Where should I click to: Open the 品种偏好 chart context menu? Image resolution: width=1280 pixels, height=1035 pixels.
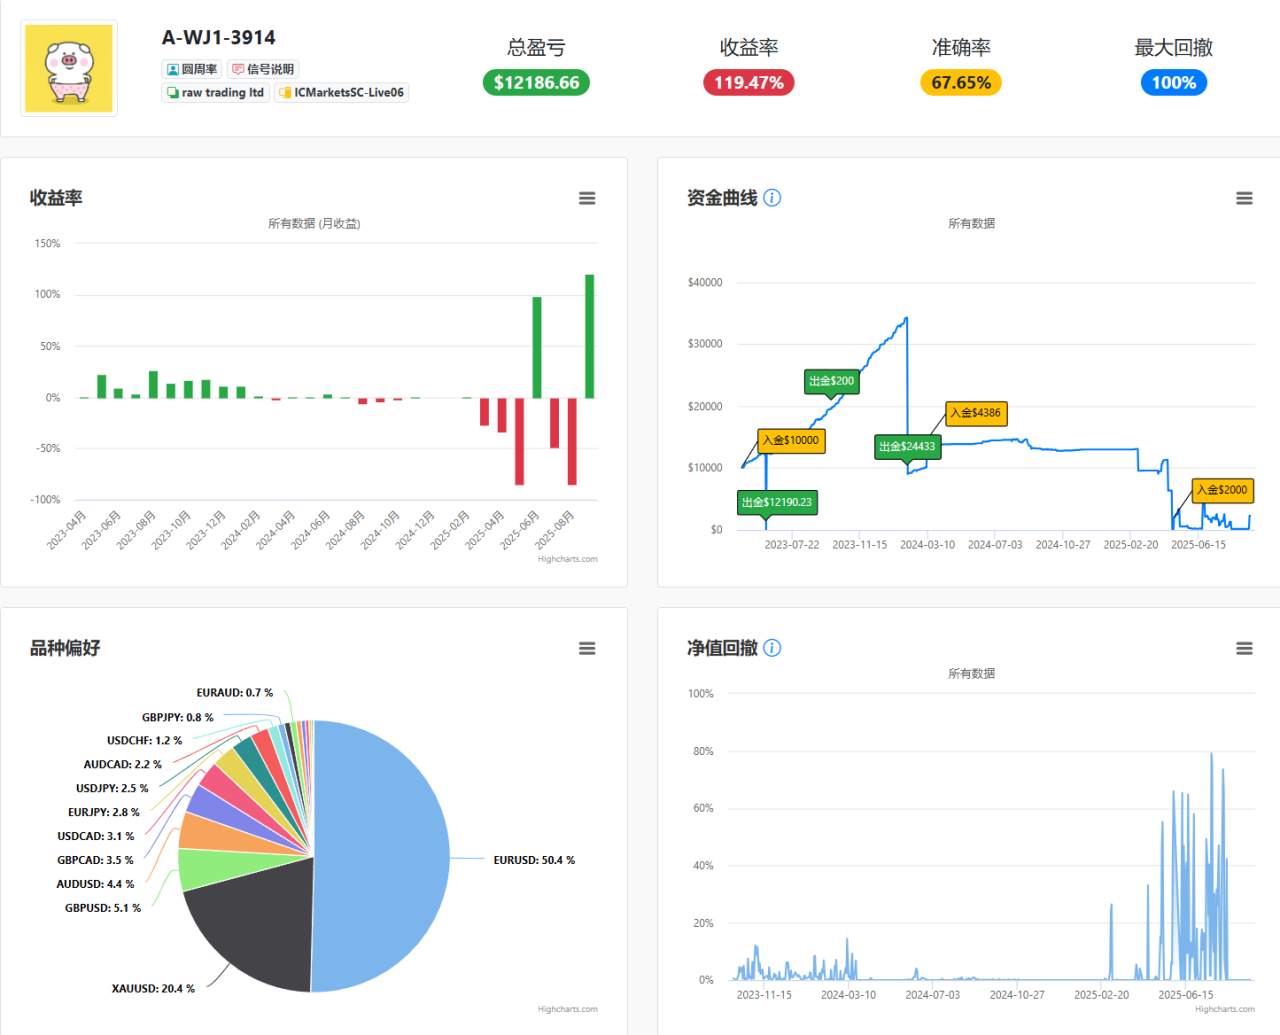[x=587, y=648]
